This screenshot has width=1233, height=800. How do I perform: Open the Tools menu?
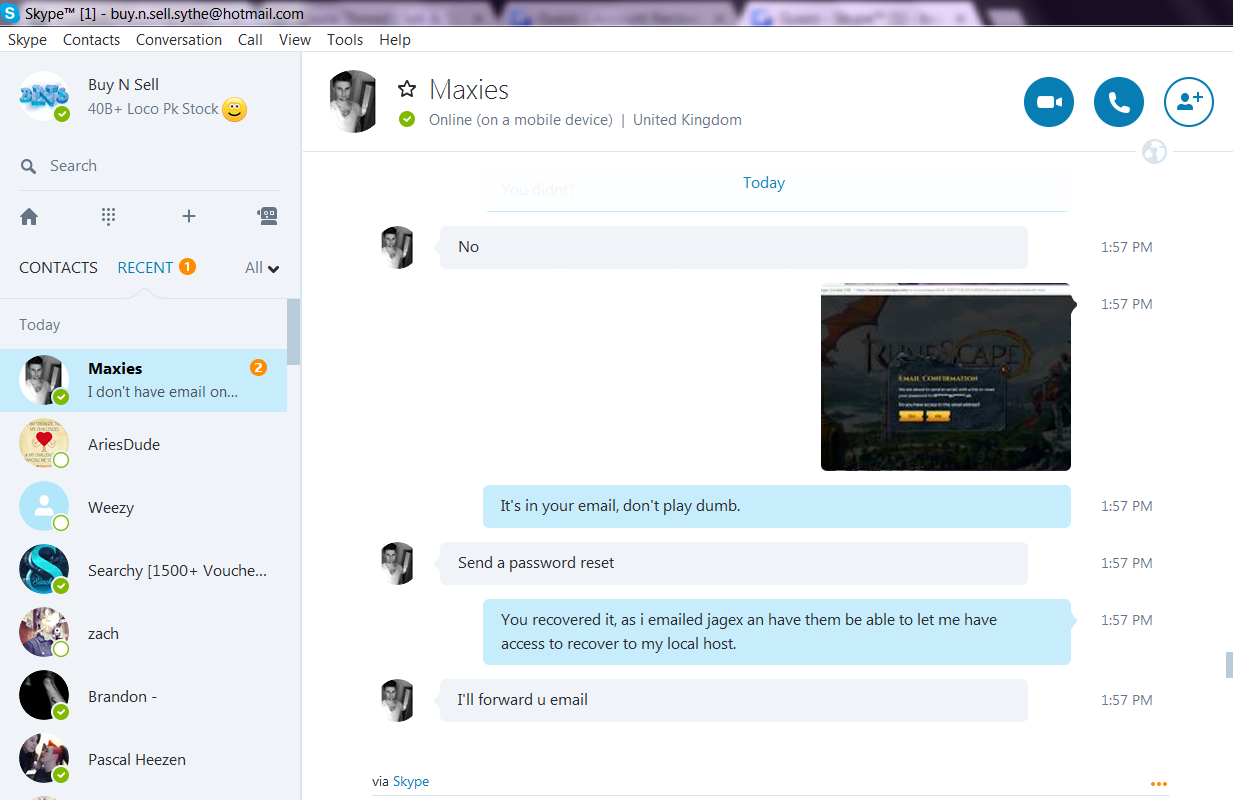[x=345, y=40]
